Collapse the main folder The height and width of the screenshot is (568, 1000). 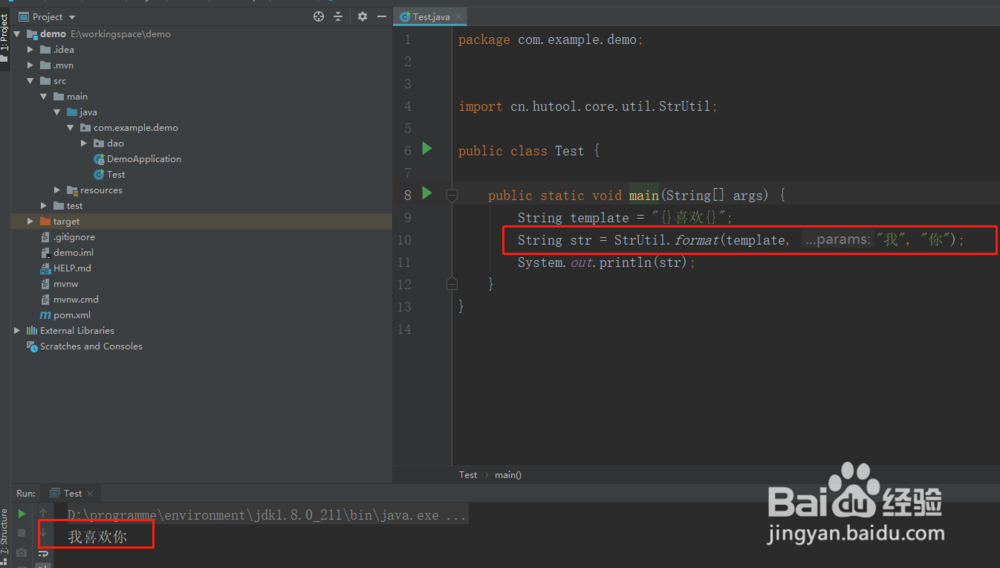click(x=43, y=96)
